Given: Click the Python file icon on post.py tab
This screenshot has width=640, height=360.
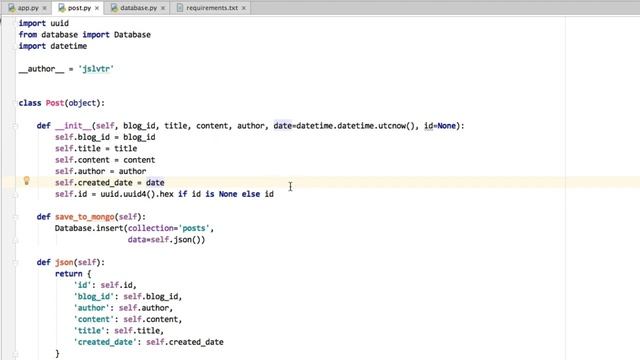Looking at the screenshot, I should 62,8.
